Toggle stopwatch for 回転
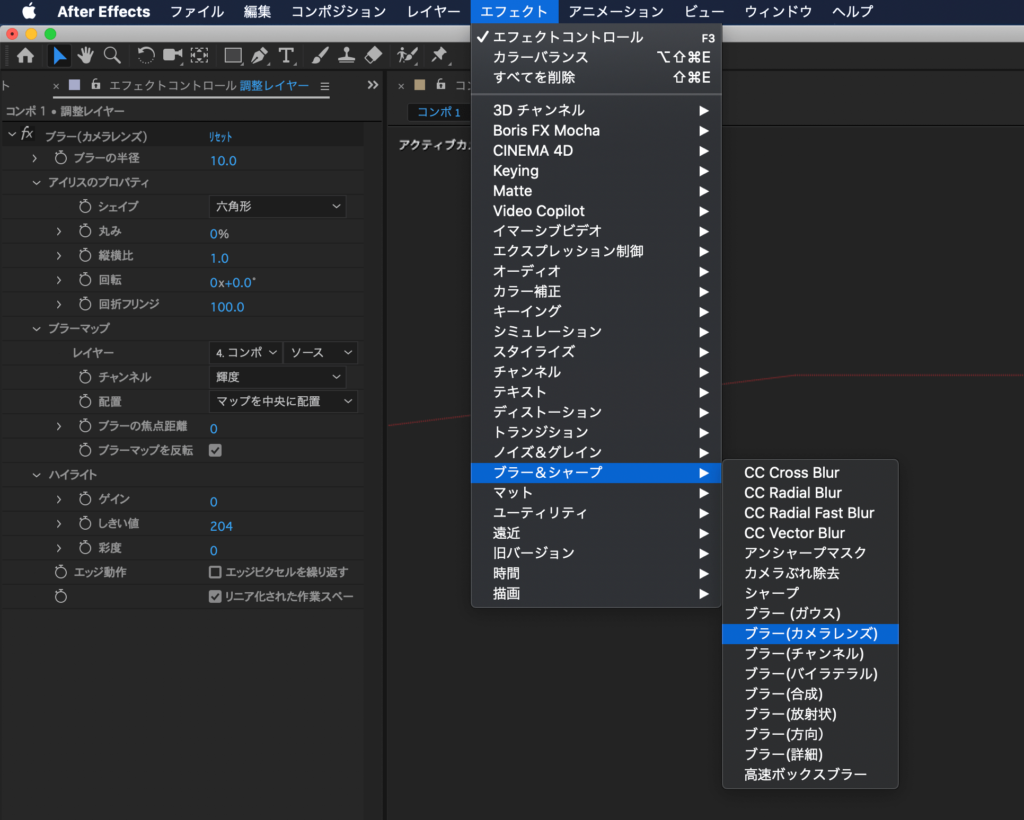The width and height of the screenshot is (1024, 820). click(85, 279)
